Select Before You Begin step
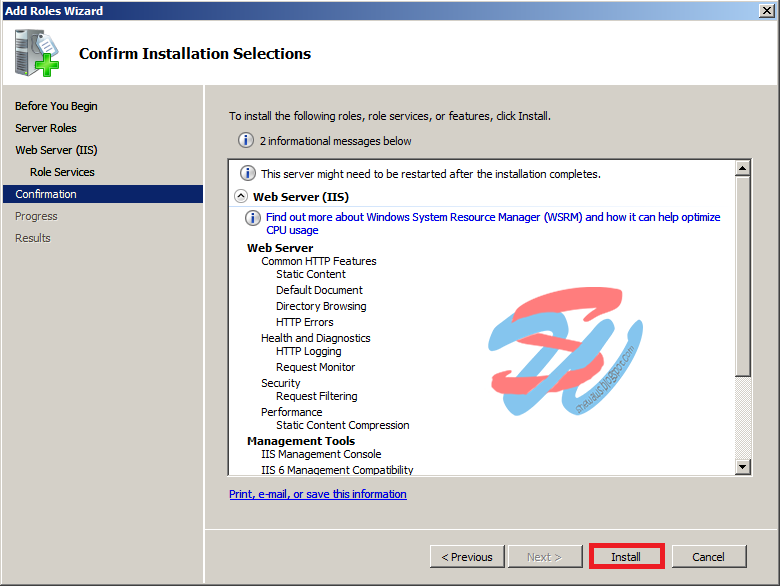Image resolution: width=780 pixels, height=586 pixels. (56, 106)
